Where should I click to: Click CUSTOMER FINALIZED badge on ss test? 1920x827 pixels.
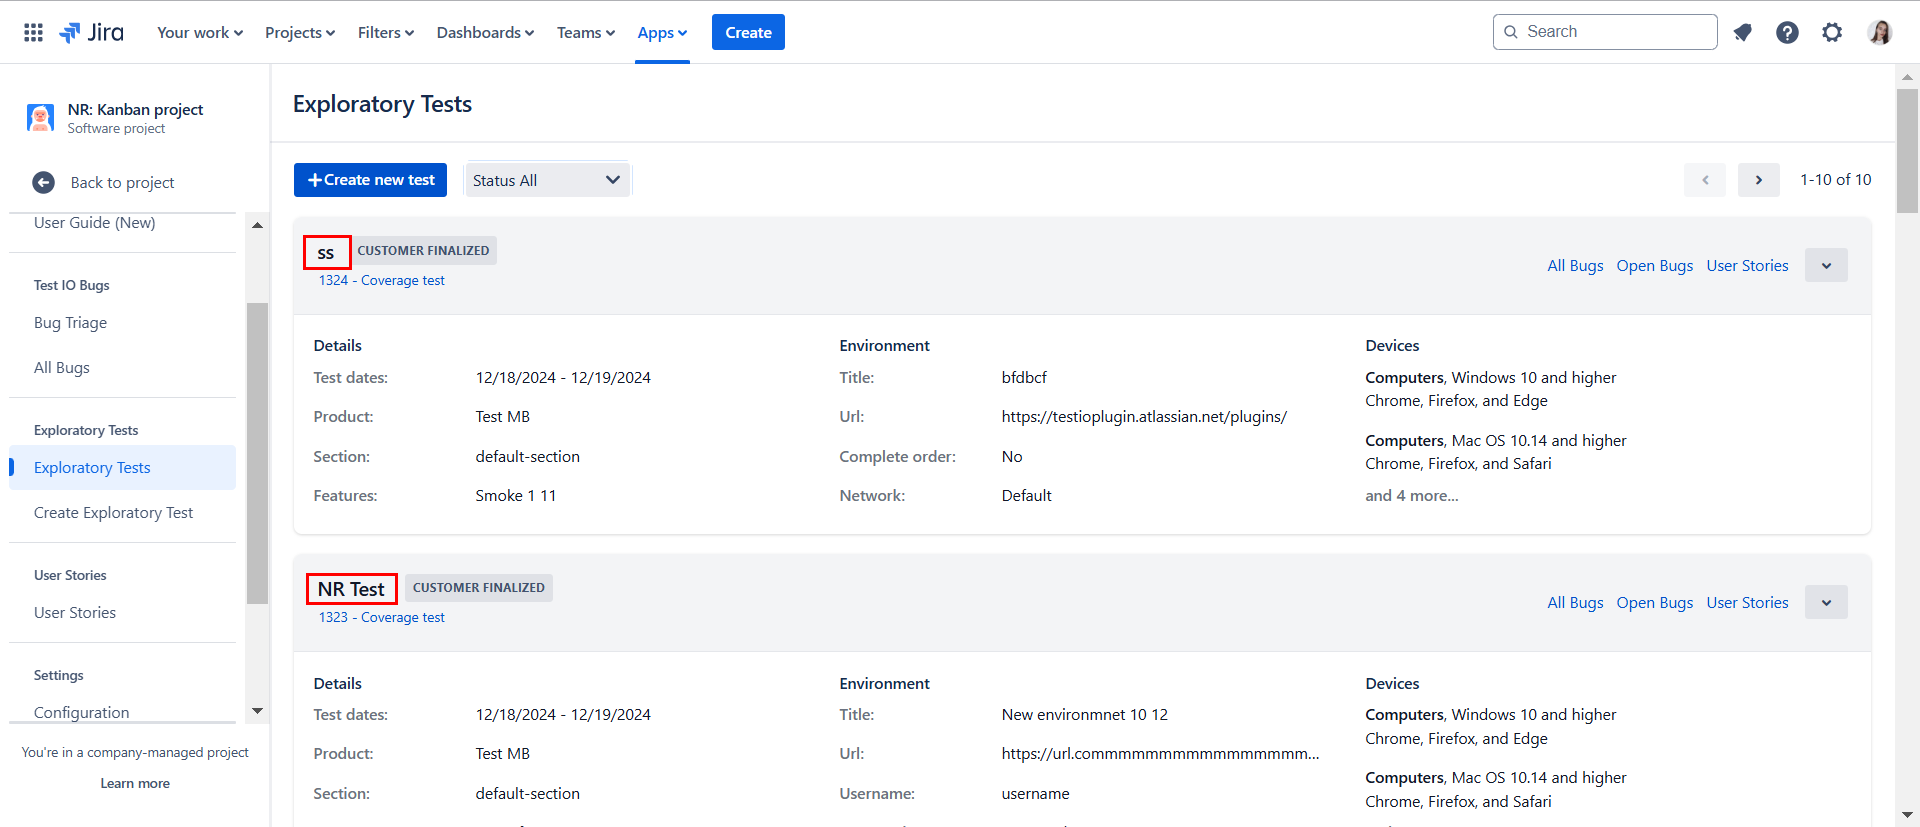coord(424,251)
